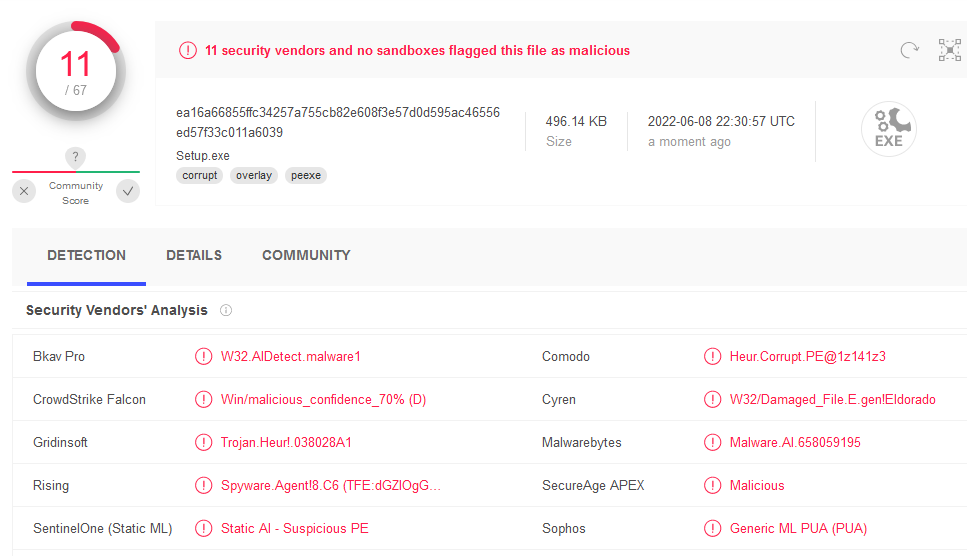The width and height of the screenshot is (967, 556).
Task: Click the community score question mark icon
Action: (75, 157)
